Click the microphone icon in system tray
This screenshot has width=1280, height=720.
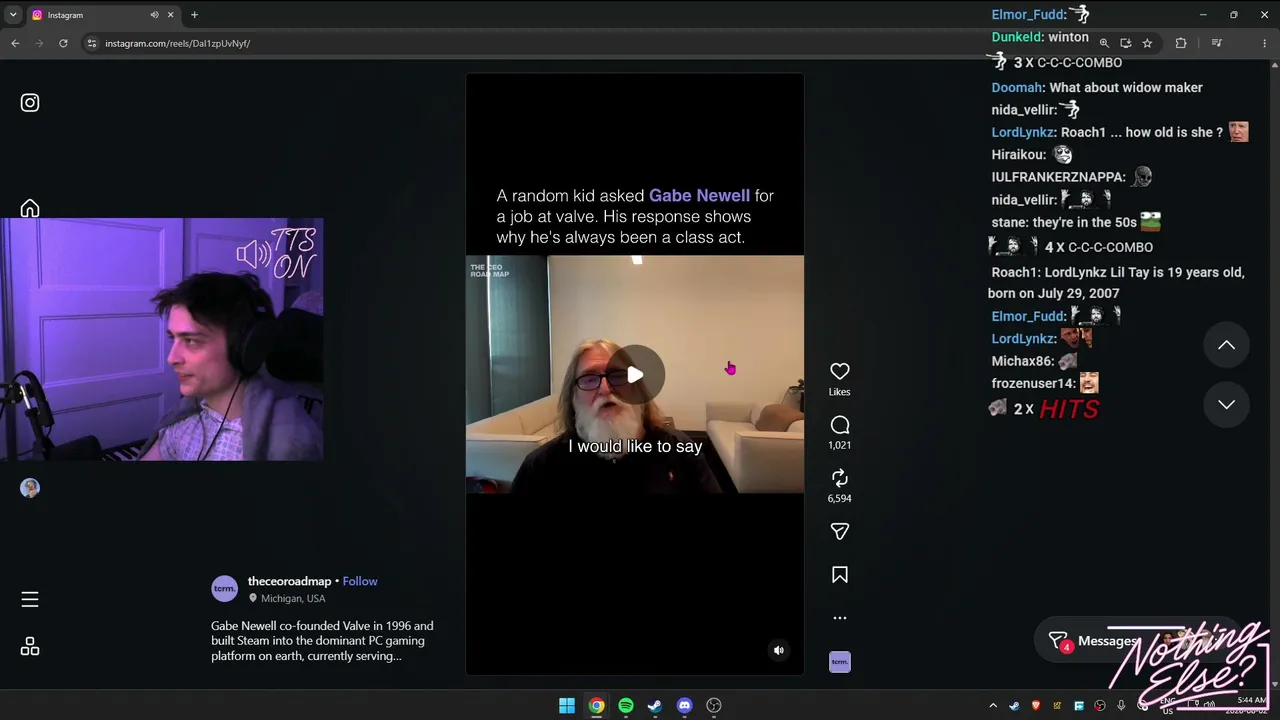pos(1121,706)
